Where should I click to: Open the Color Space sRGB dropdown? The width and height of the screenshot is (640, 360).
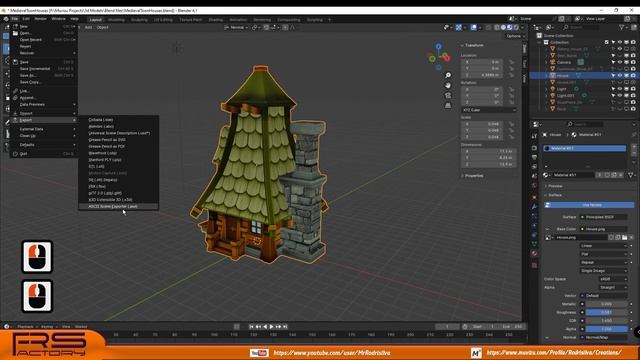(x=613, y=279)
